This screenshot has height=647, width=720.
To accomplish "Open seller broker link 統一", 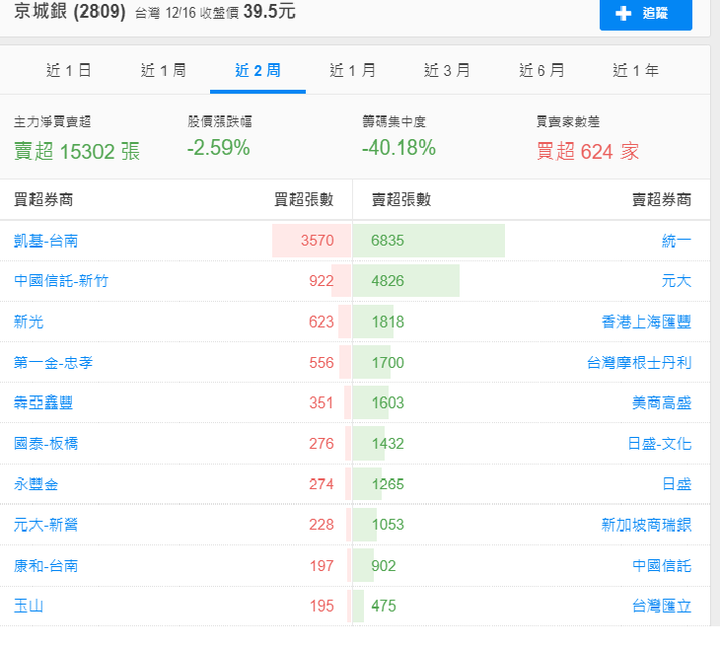I will [x=676, y=241].
